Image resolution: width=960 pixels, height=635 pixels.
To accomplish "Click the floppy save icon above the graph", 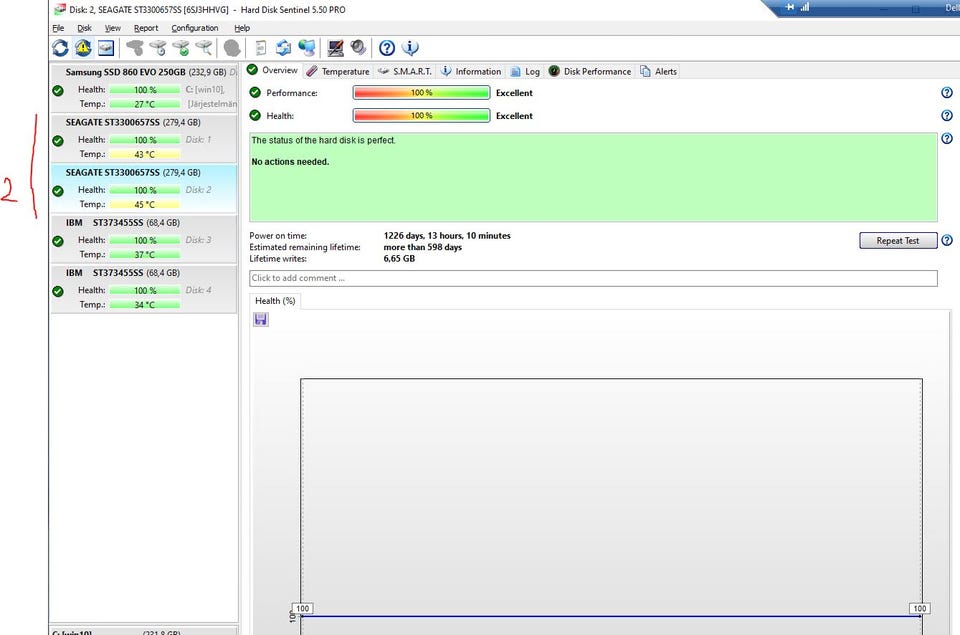I will tap(261, 319).
